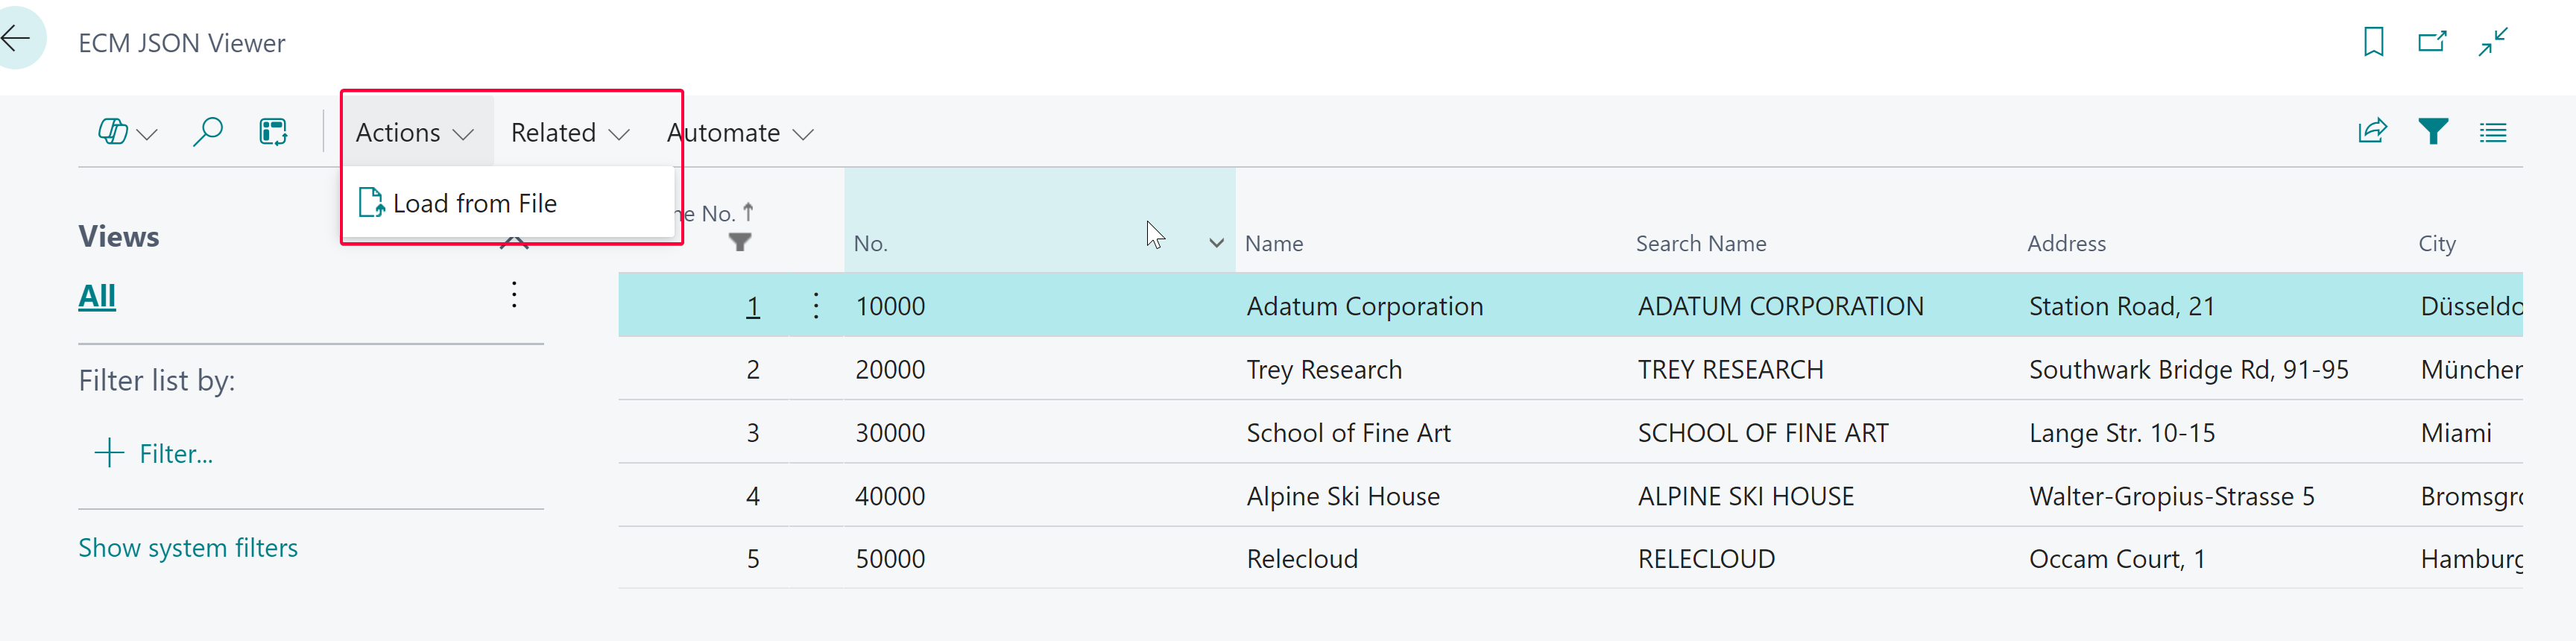The image size is (2576, 641).
Task: Expand the Actions menu
Action: pos(414,133)
